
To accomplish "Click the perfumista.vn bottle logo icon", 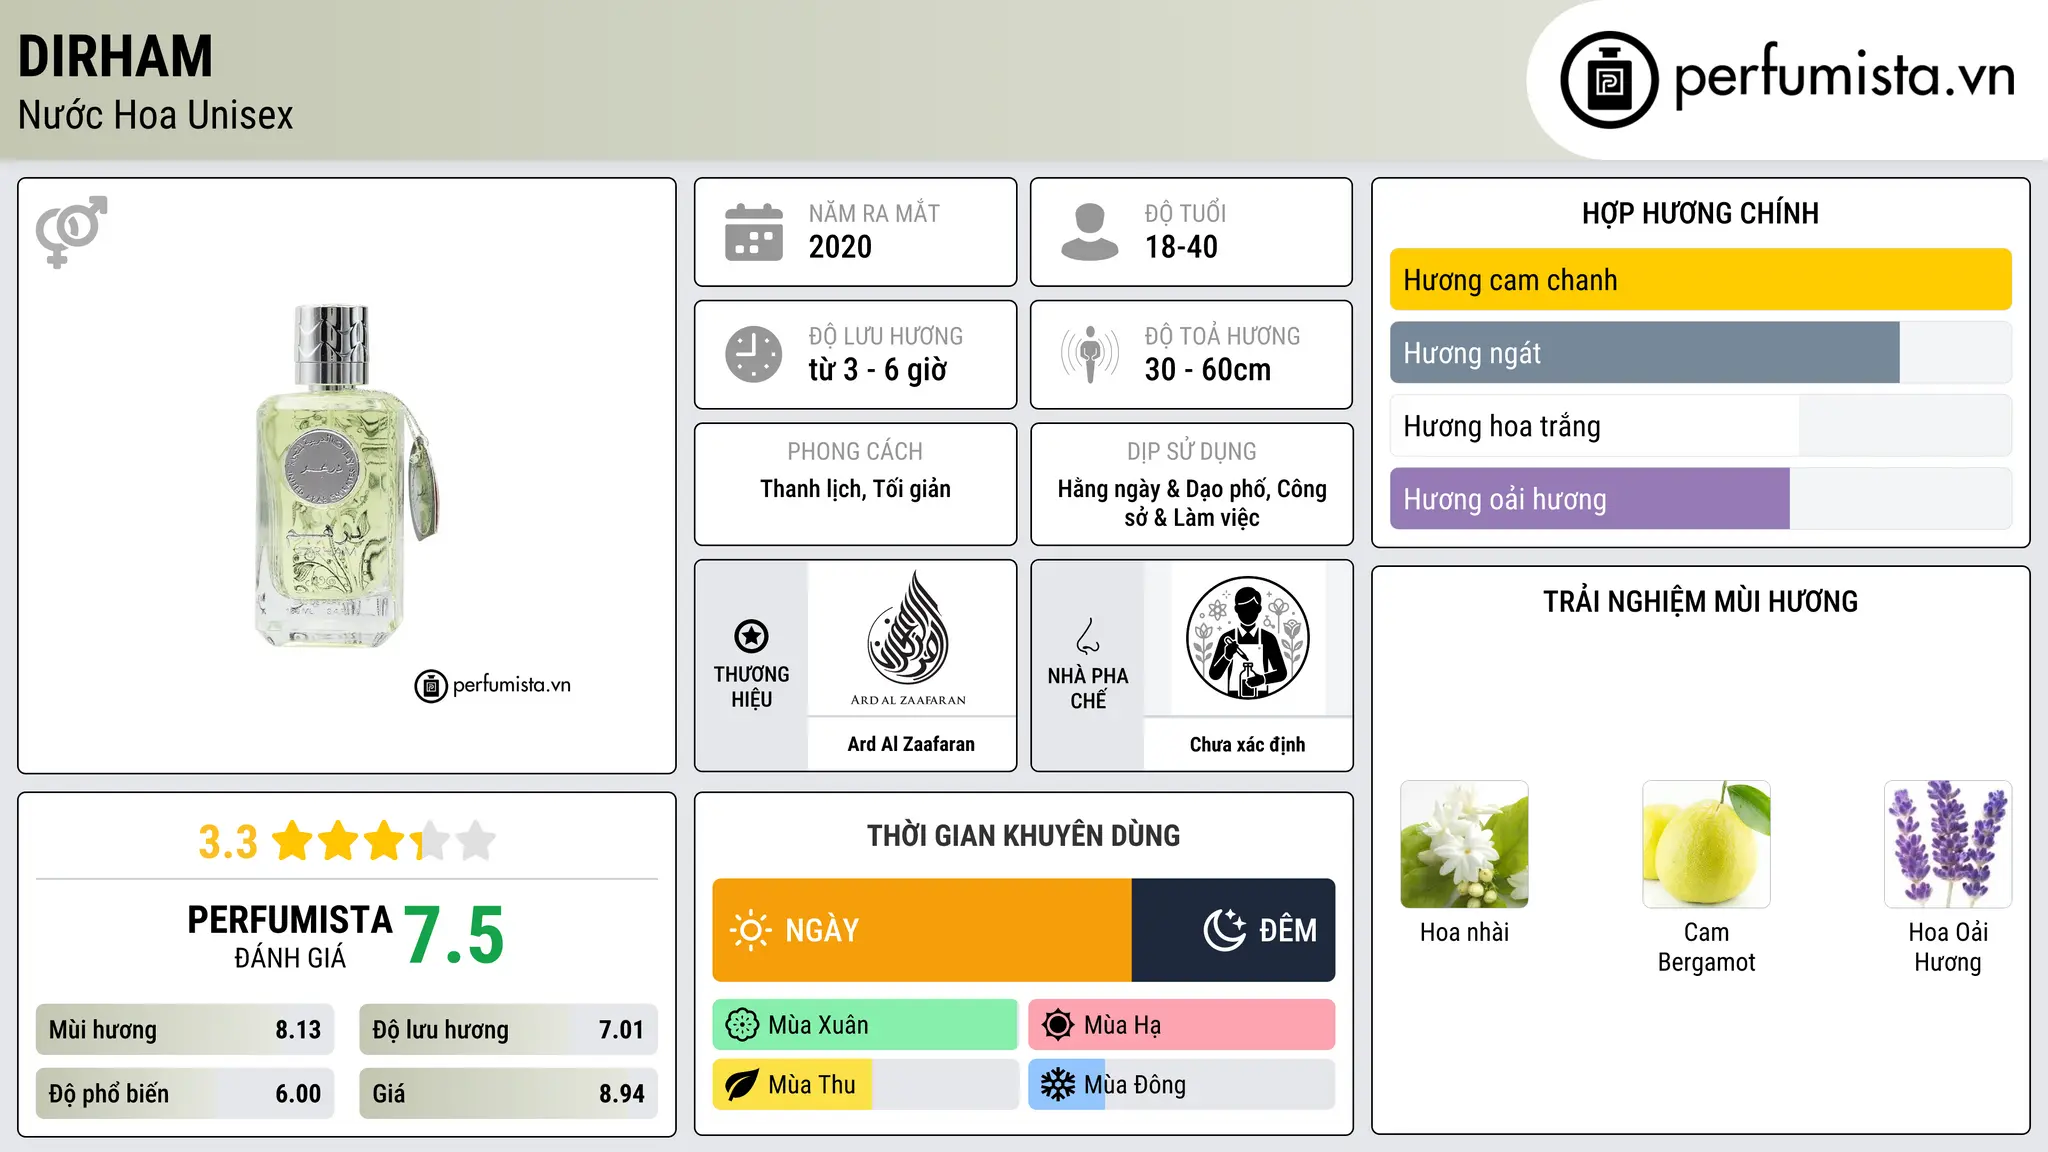I will pos(1609,80).
